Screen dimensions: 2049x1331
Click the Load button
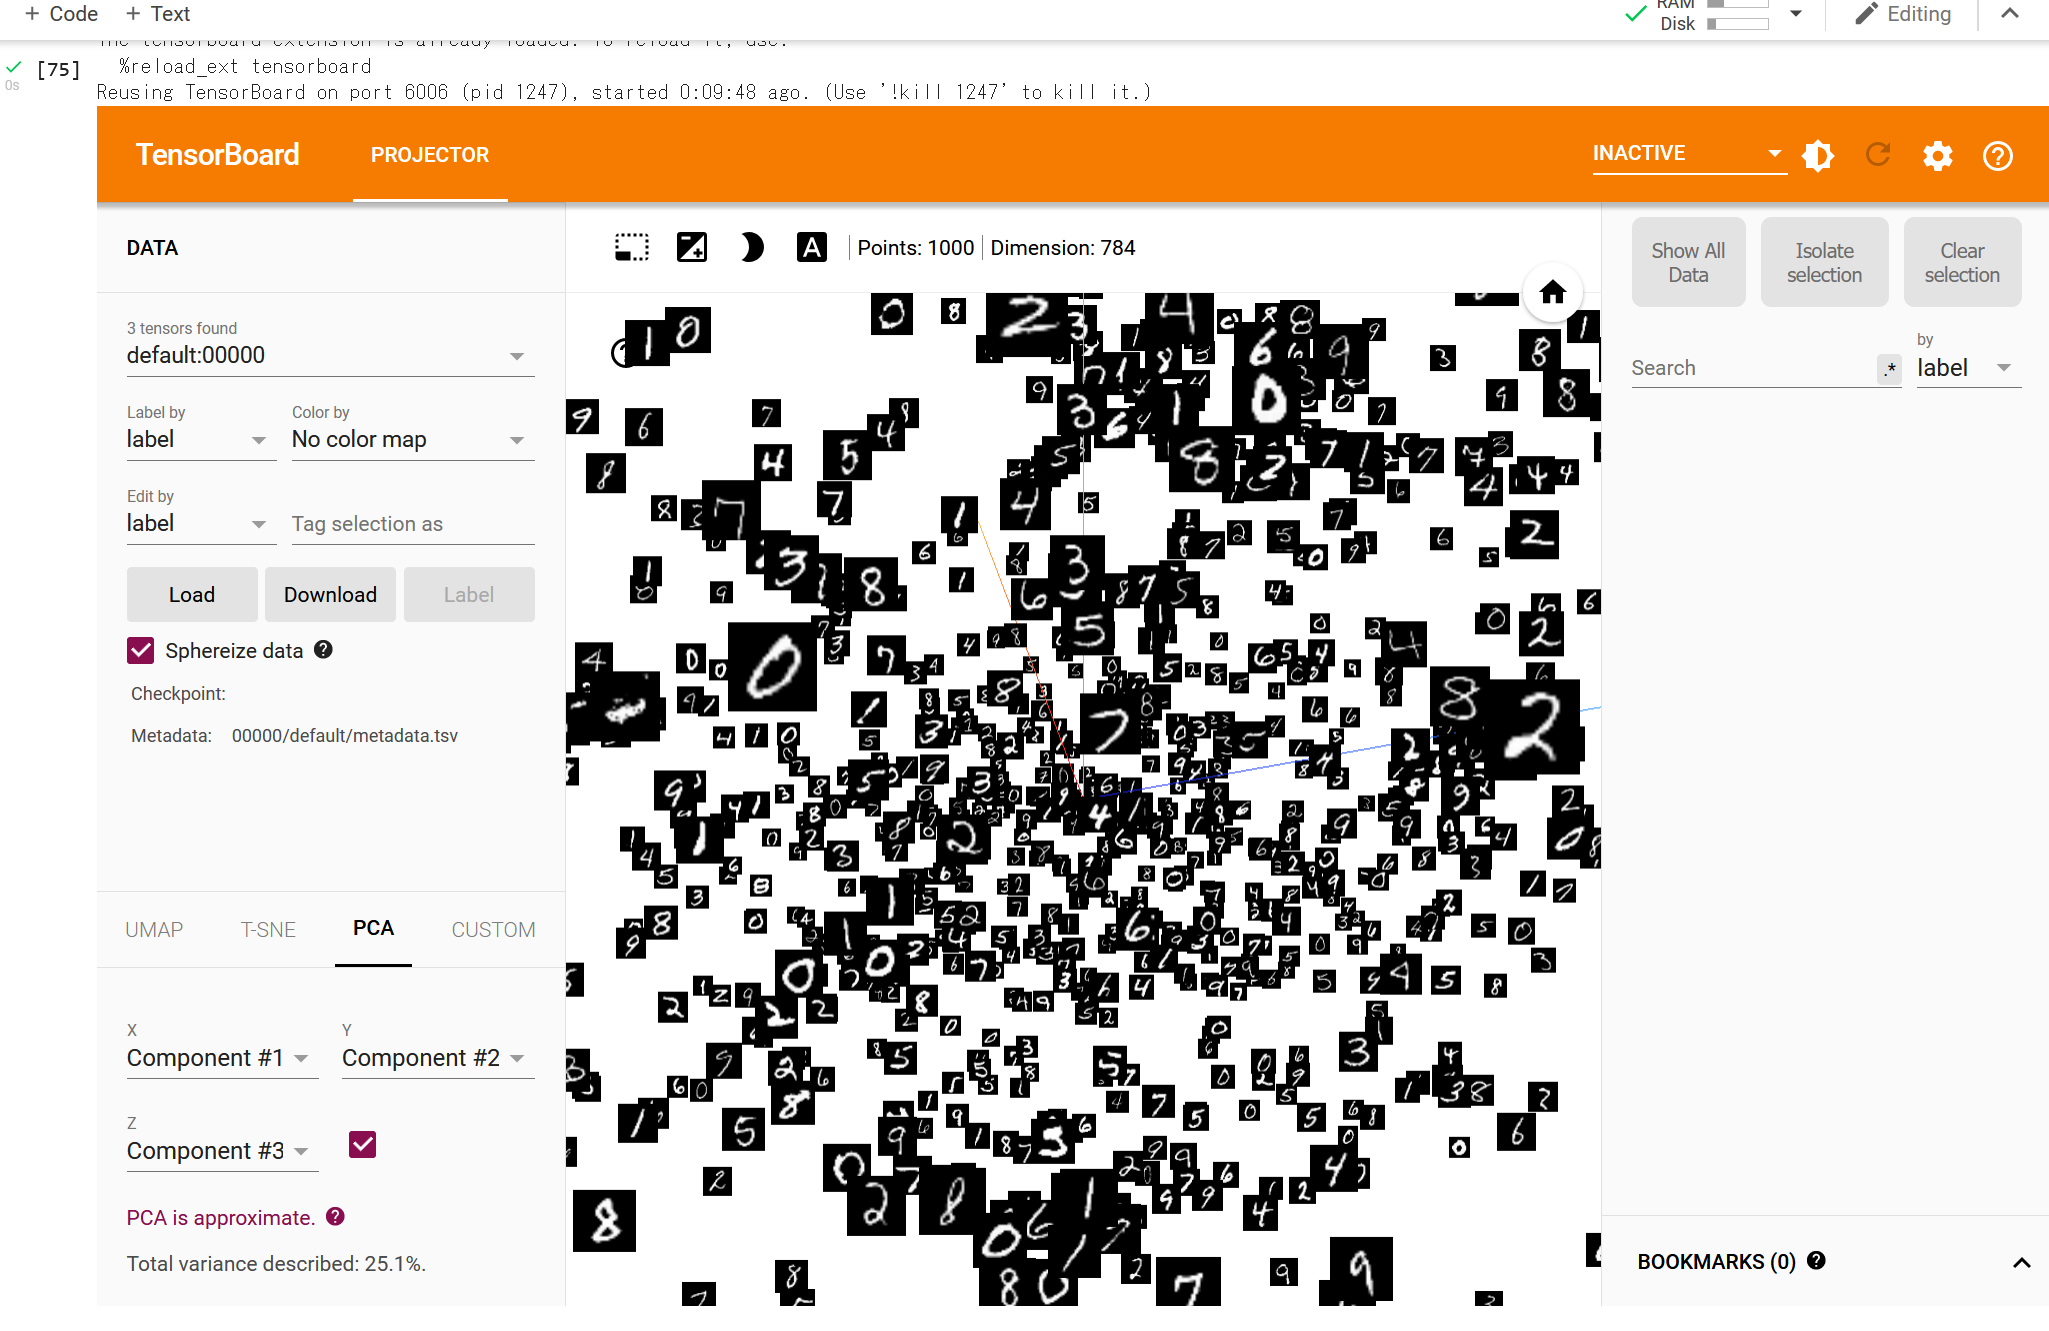click(x=192, y=594)
